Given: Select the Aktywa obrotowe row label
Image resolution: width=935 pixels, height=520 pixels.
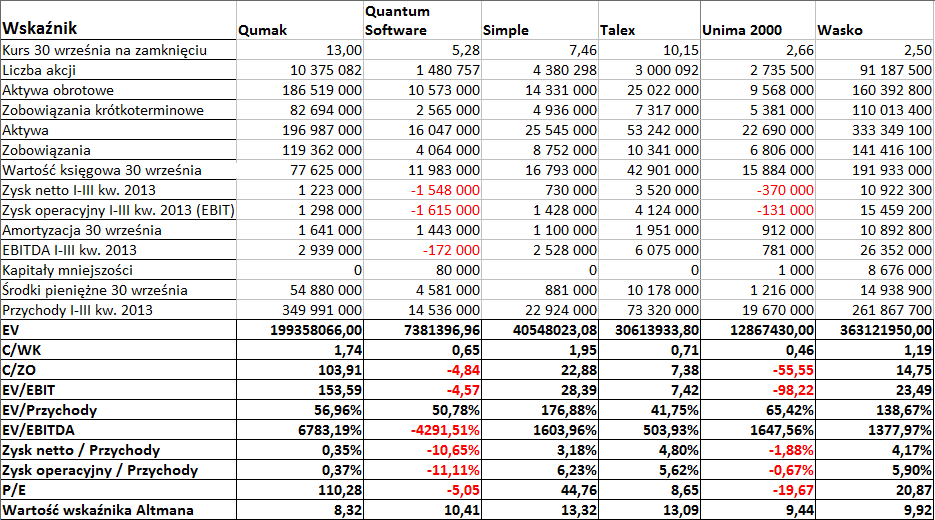Looking at the screenshot, I should pos(58,91).
